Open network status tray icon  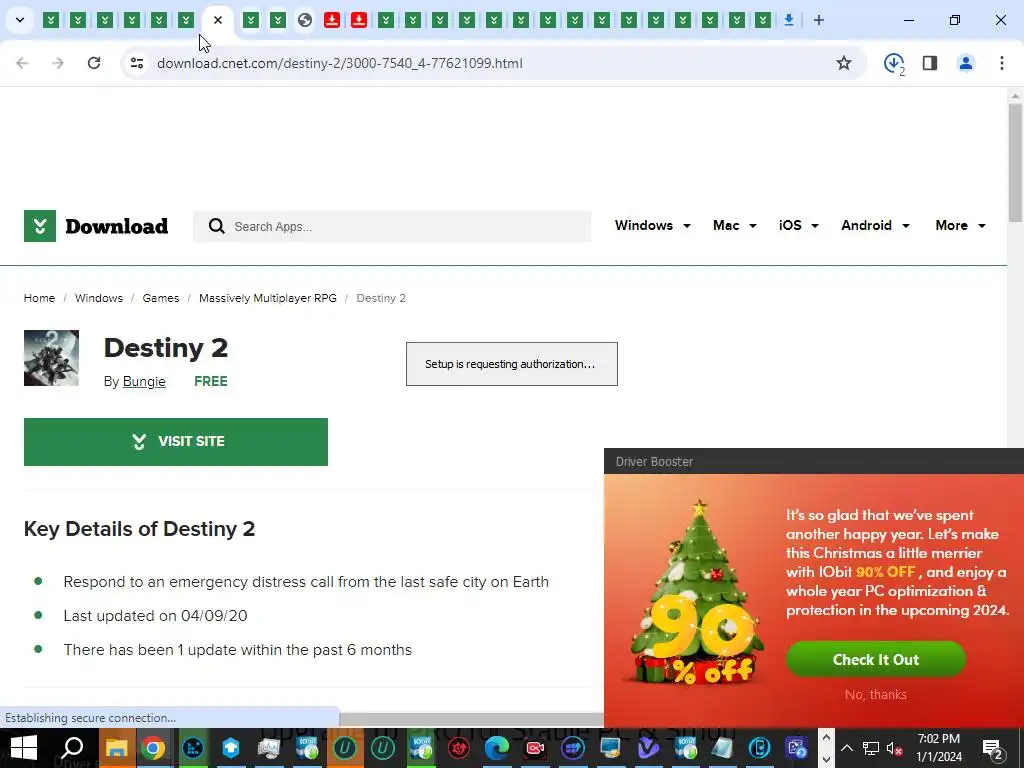click(x=871, y=748)
